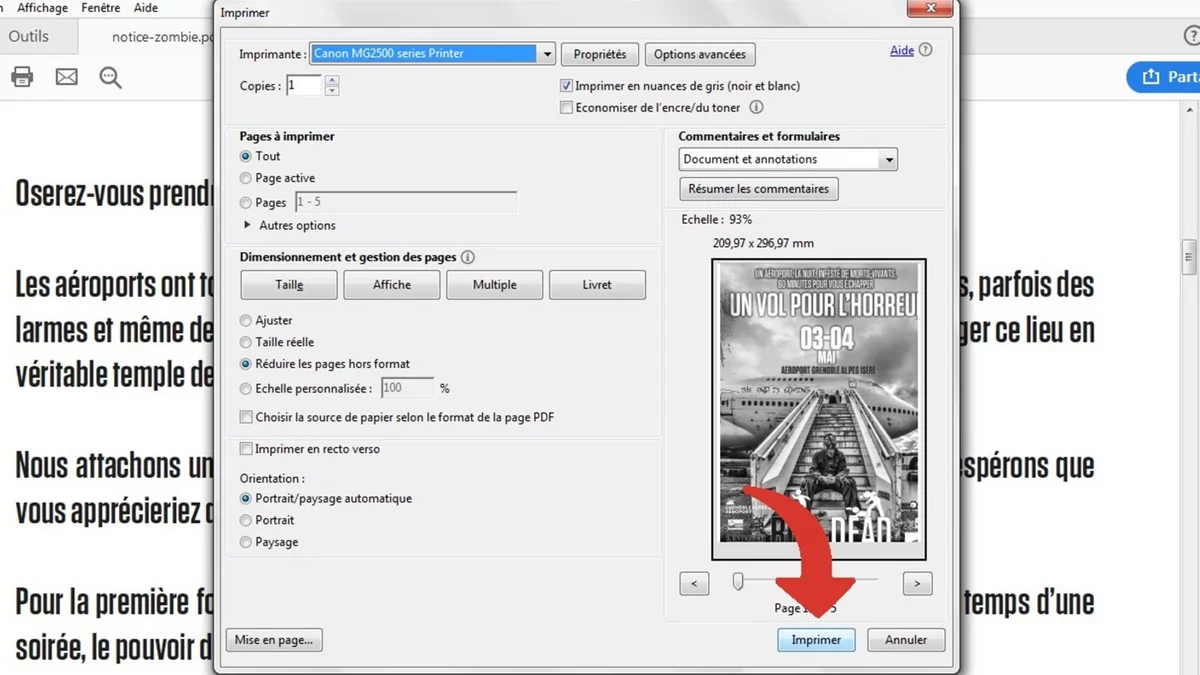This screenshot has width=1200, height=675.
Task: Click info icon beside Dimensionnement et gestion des pages
Action: [468, 257]
